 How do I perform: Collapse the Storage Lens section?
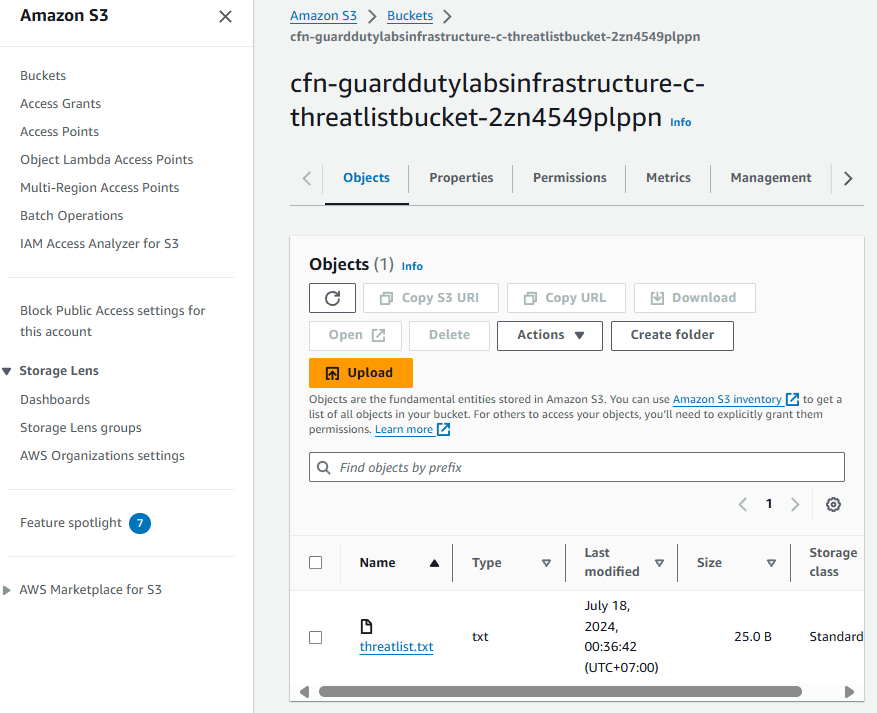[x=7, y=371]
